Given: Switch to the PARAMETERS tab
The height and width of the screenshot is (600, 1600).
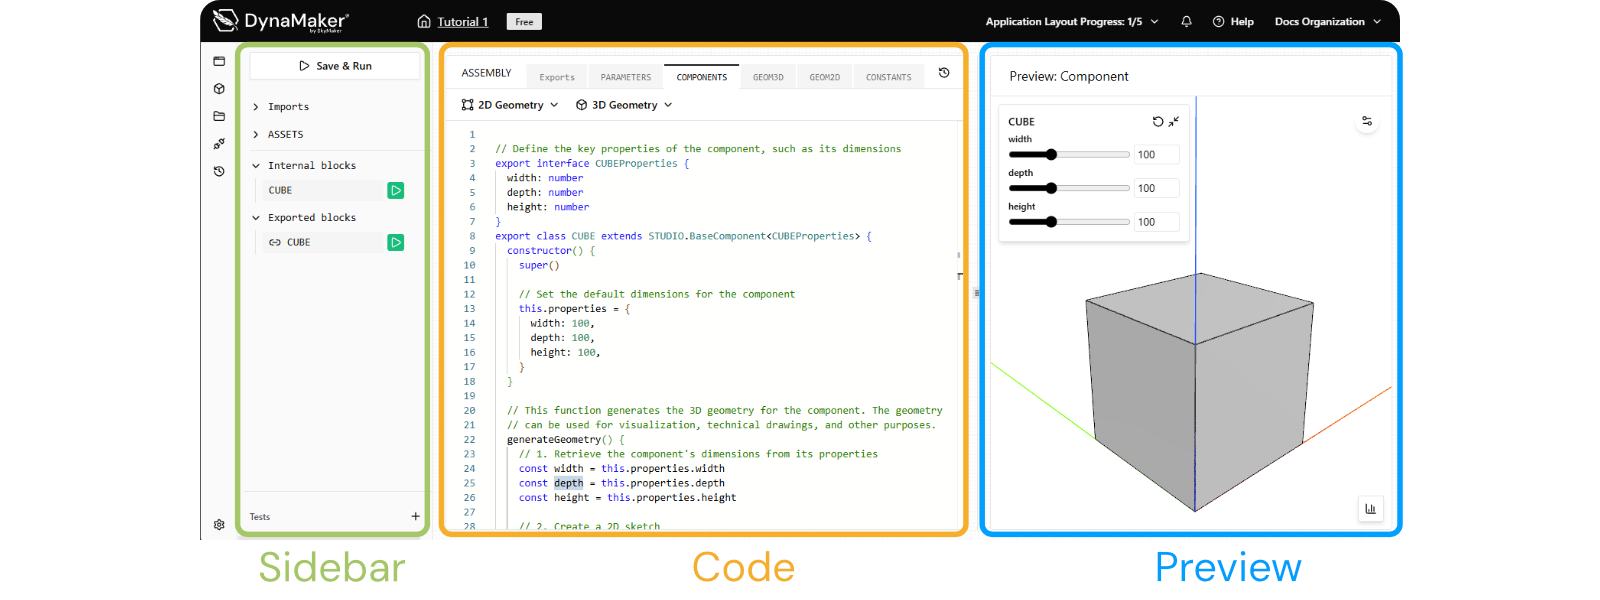Looking at the screenshot, I should (626, 77).
